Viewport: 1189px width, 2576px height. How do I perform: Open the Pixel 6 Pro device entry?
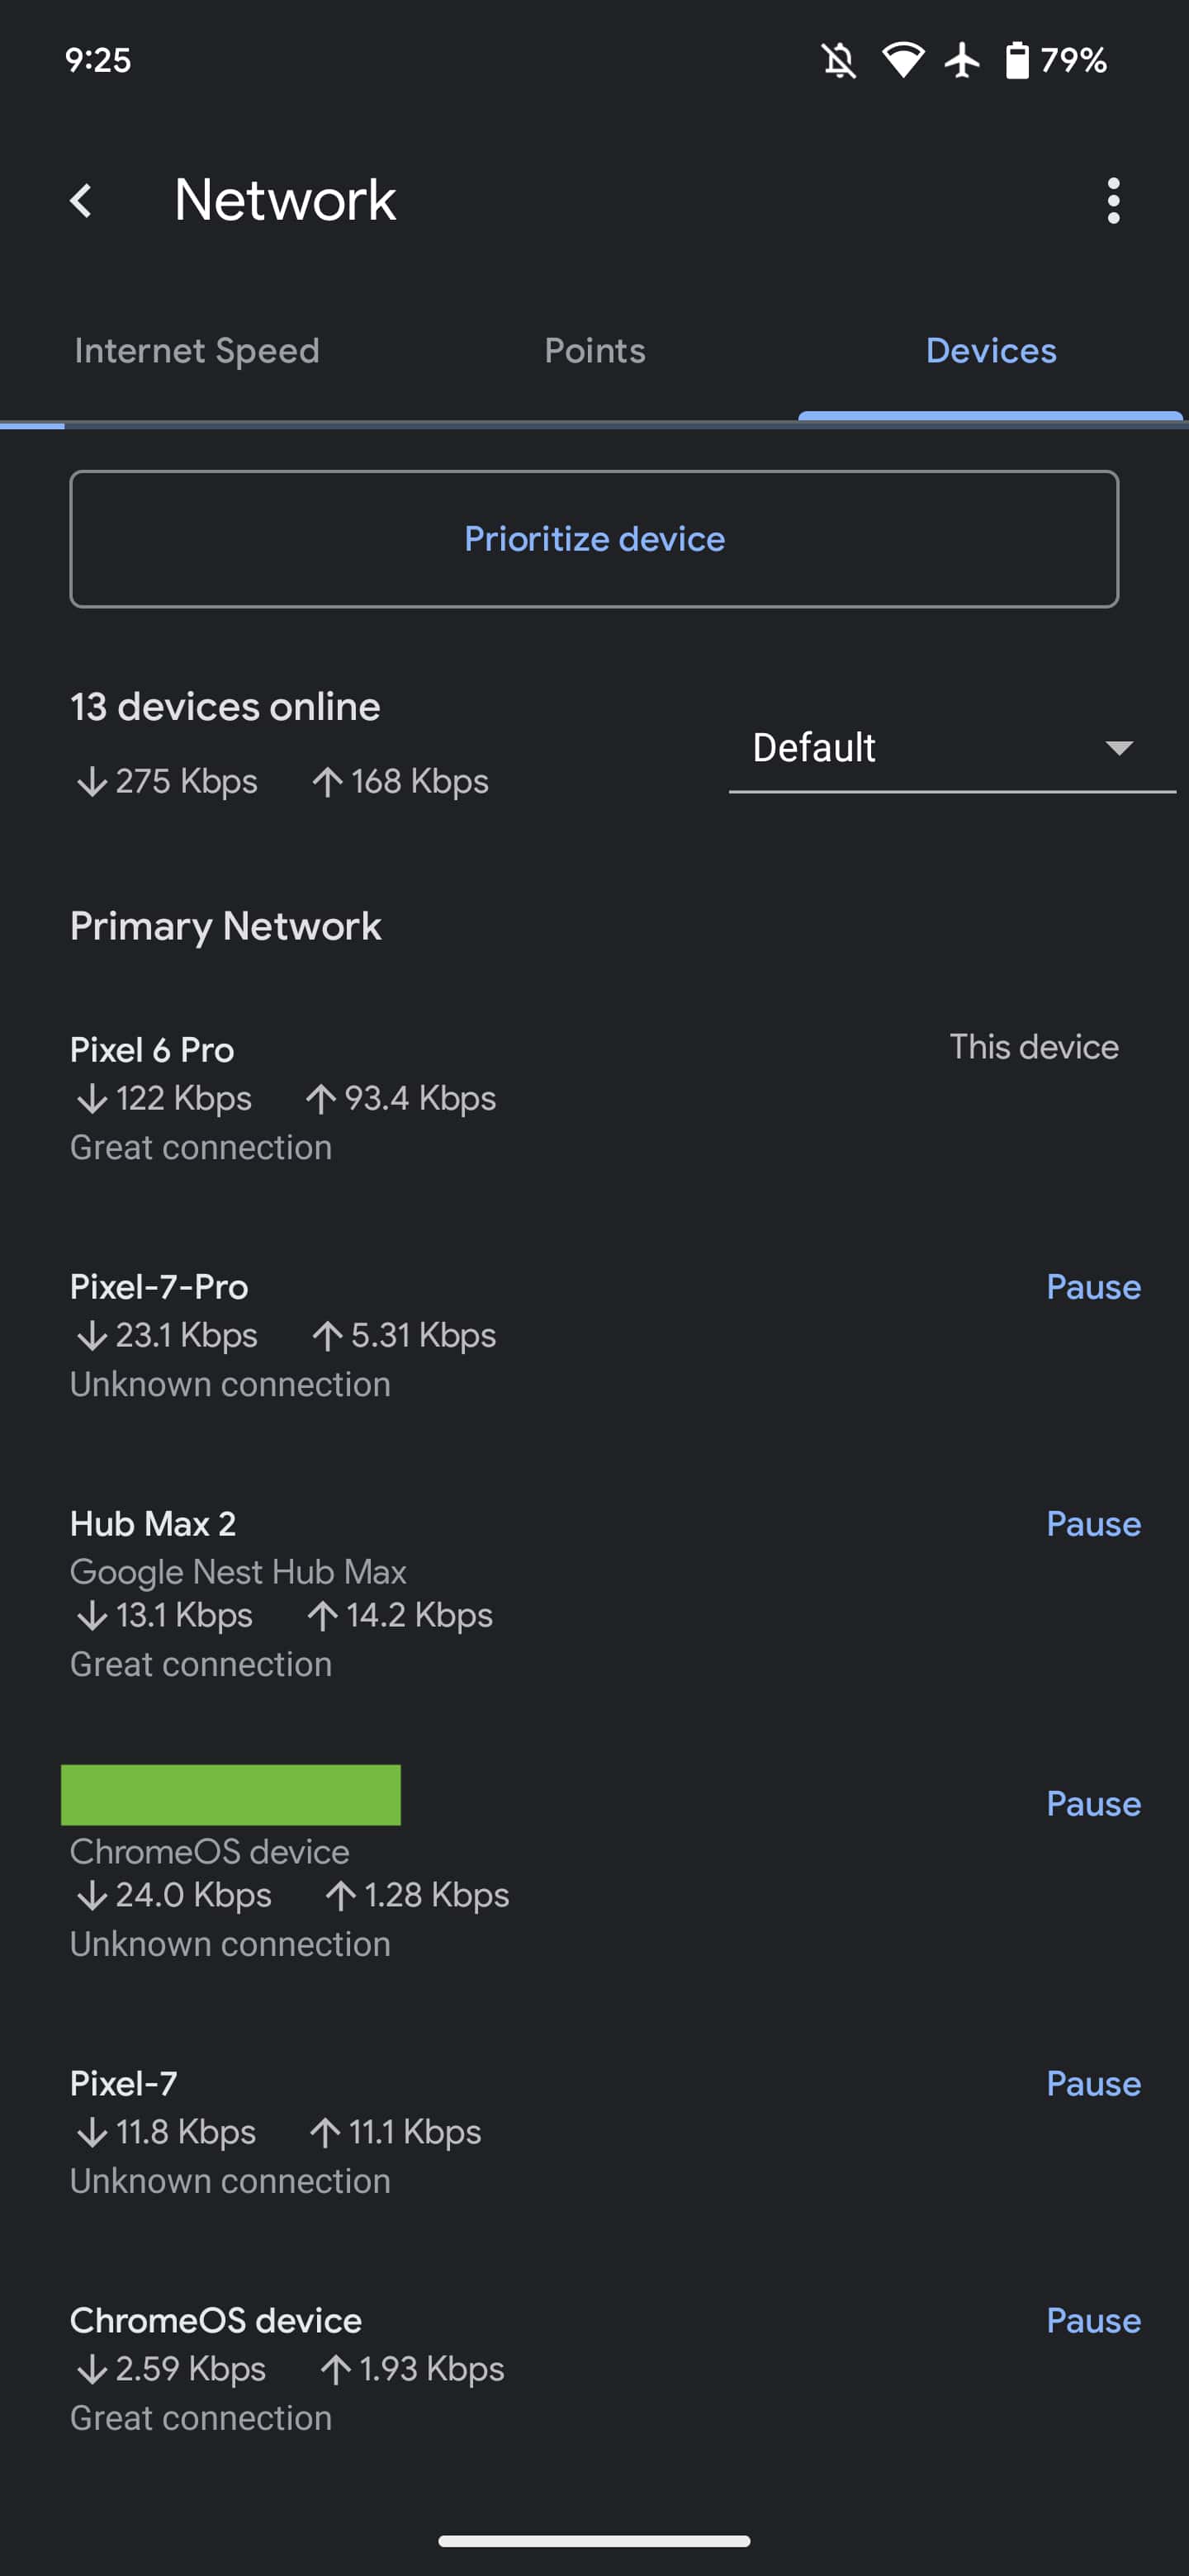pyautogui.click(x=152, y=1050)
